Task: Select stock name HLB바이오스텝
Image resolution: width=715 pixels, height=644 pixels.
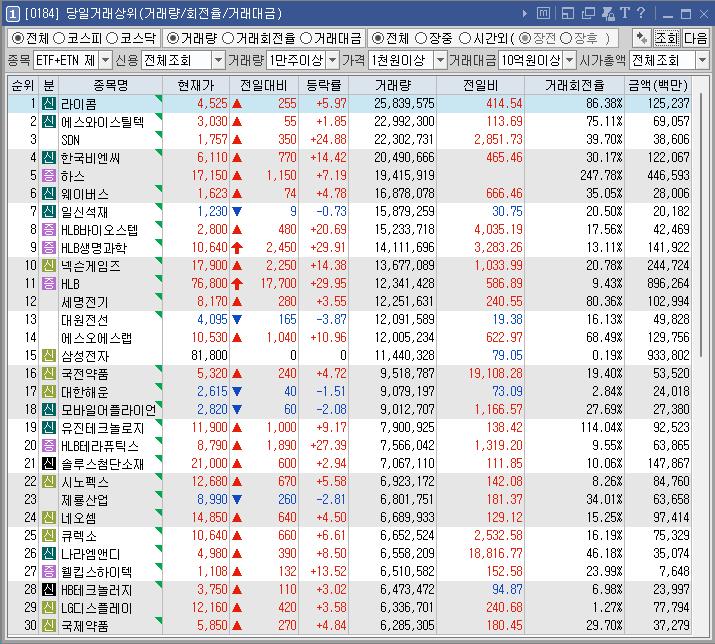Action: coord(99,229)
